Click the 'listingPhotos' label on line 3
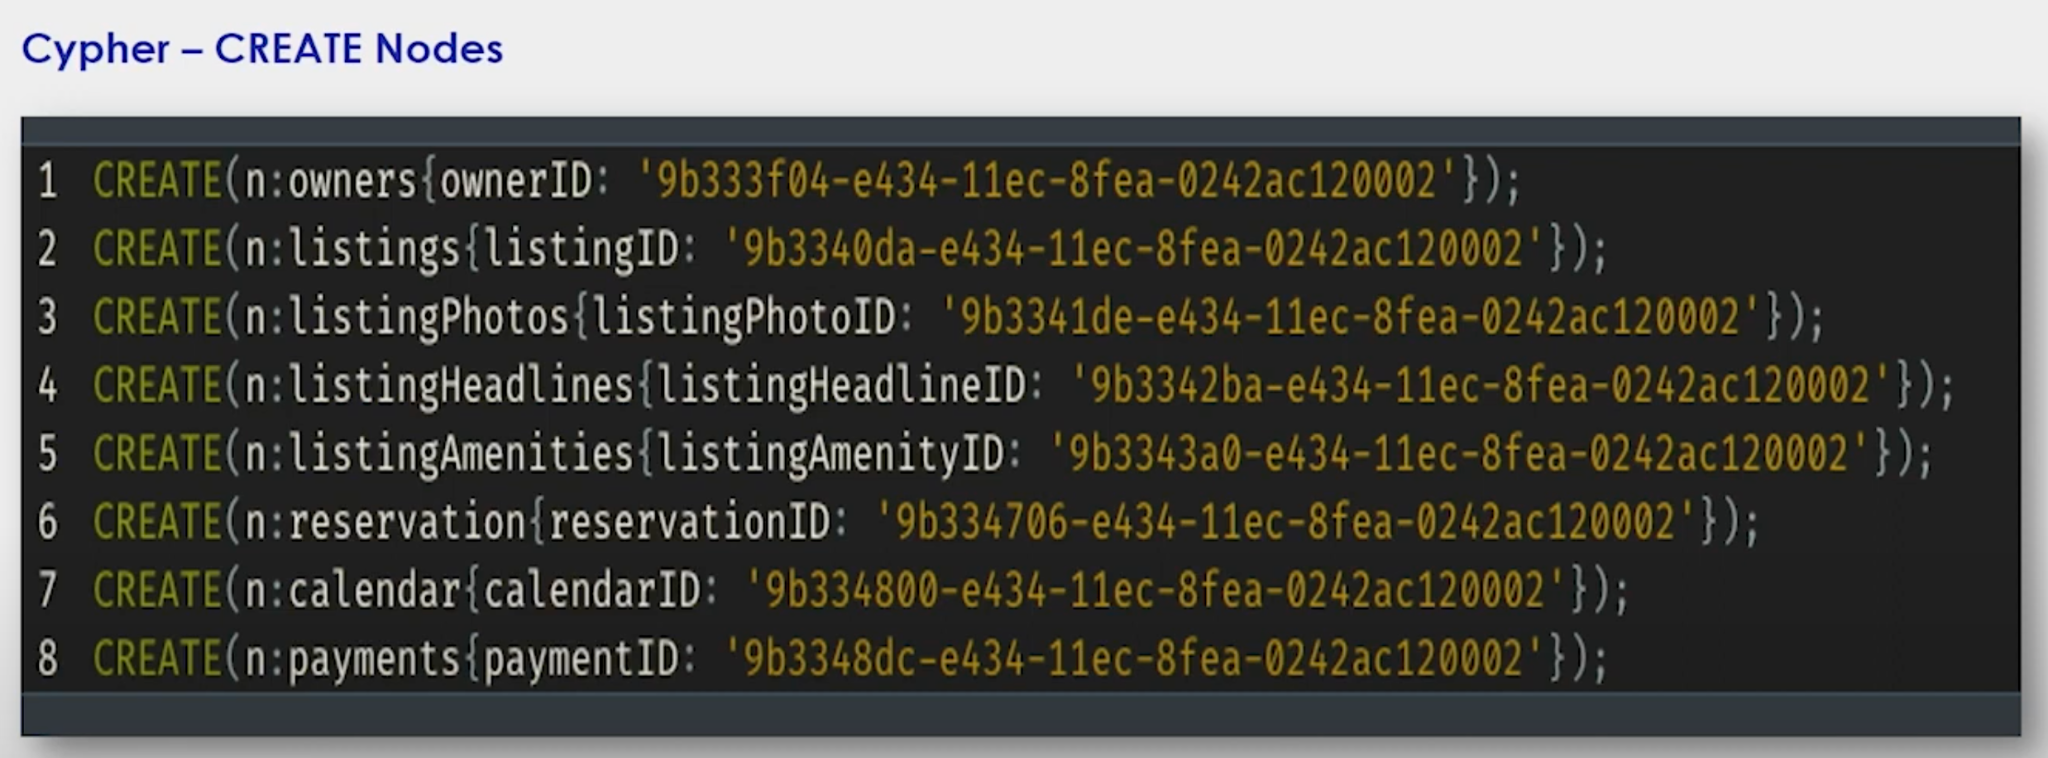The height and width of the screenshot is (758, 2048). 428,318
